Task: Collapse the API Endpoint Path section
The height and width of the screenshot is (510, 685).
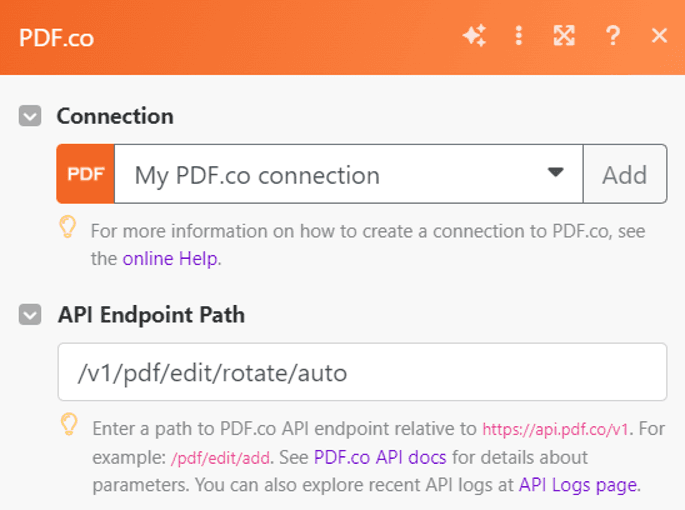Action: pos(31,315)
